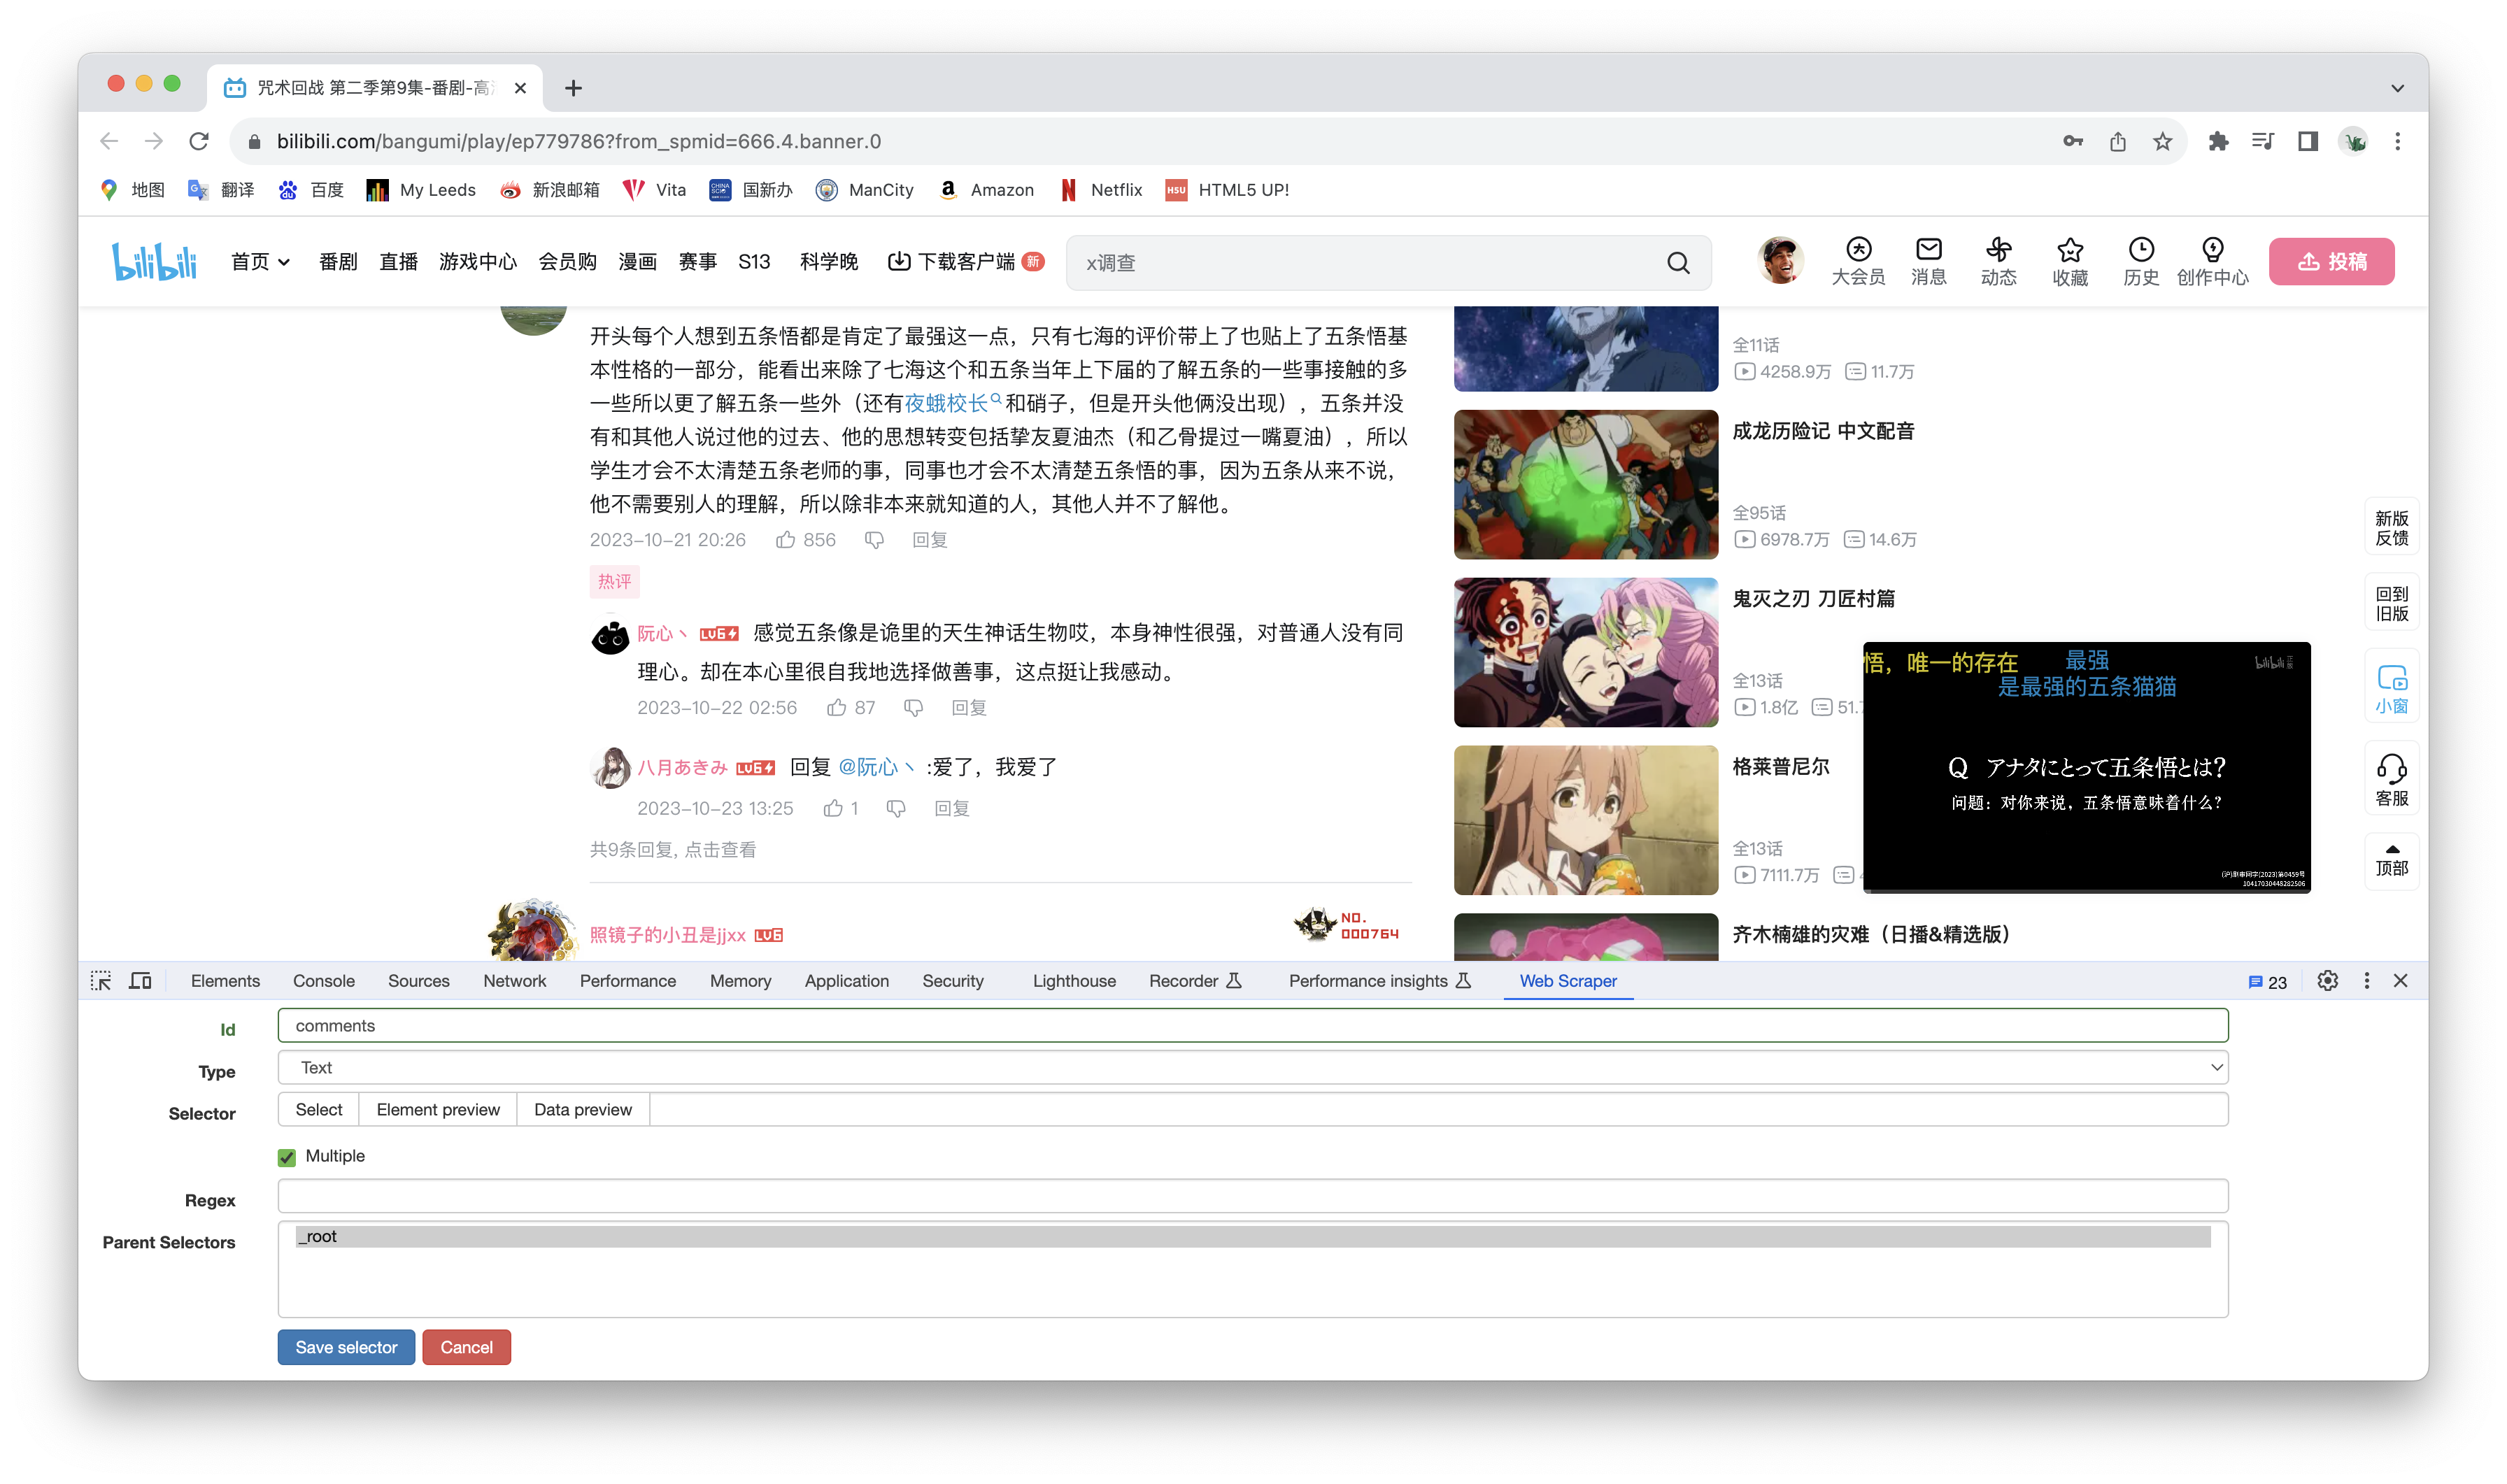
Task: Toggle device toolbar icon in DevTools
Action: point(141,981)
